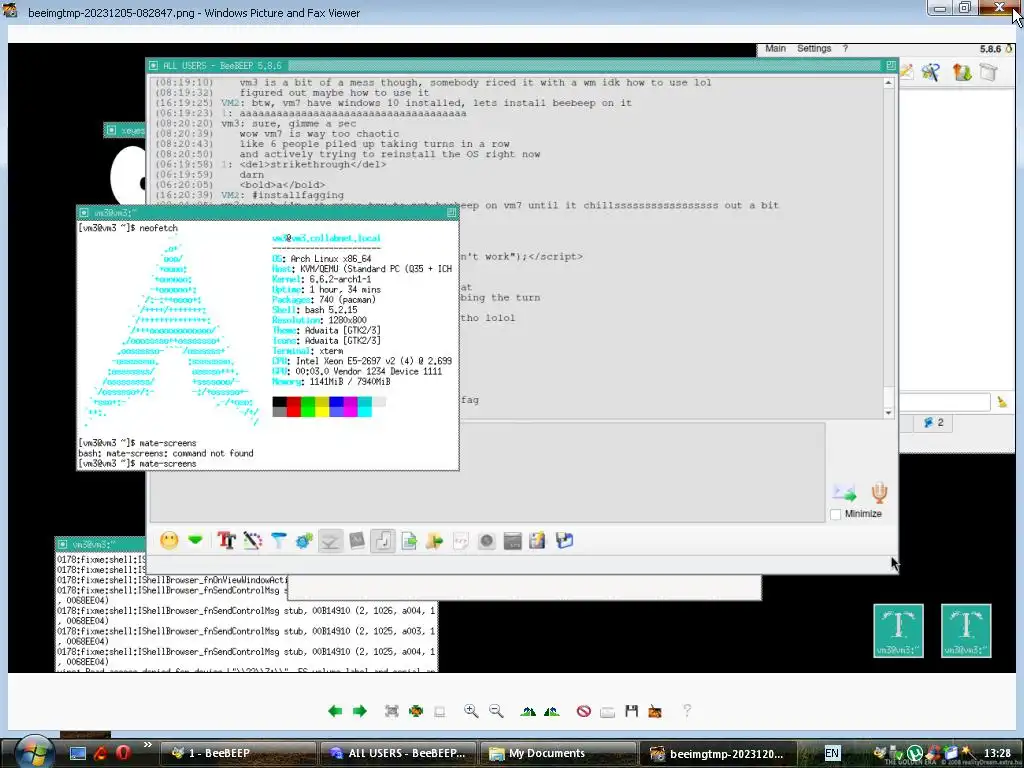The width and height of the screenshot is (1024, 768).
Task: Rotate the image clockwise
Action: pos(528,711)
